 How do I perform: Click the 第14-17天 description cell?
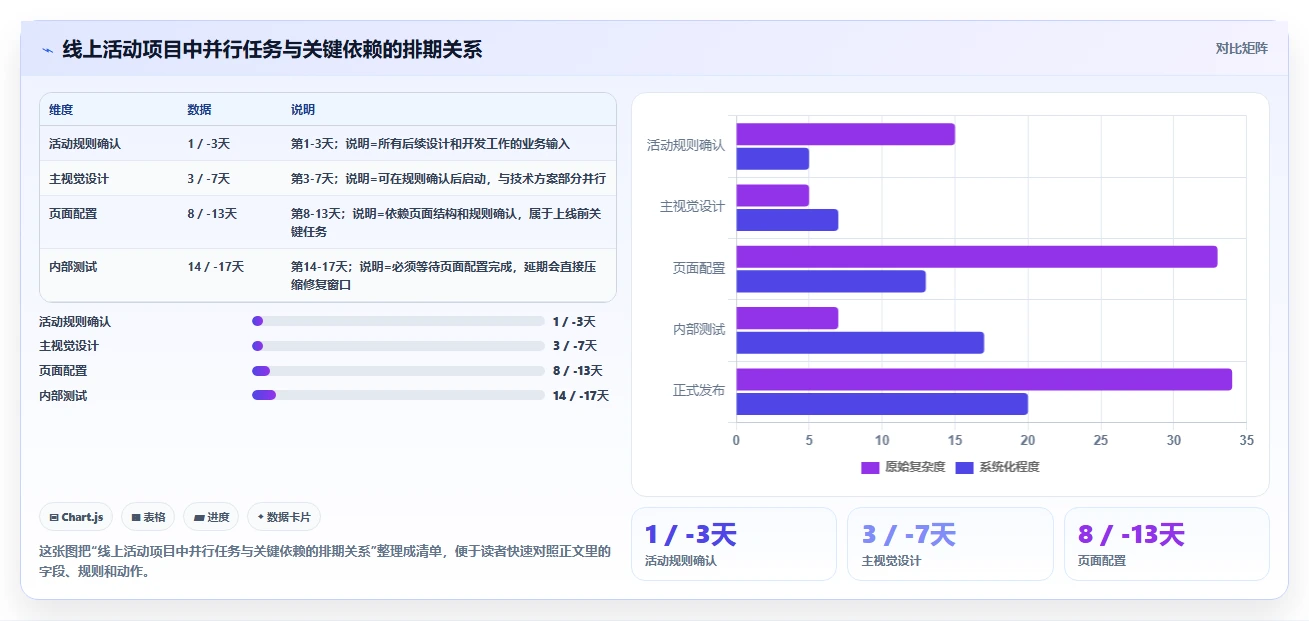coord(444,276)
